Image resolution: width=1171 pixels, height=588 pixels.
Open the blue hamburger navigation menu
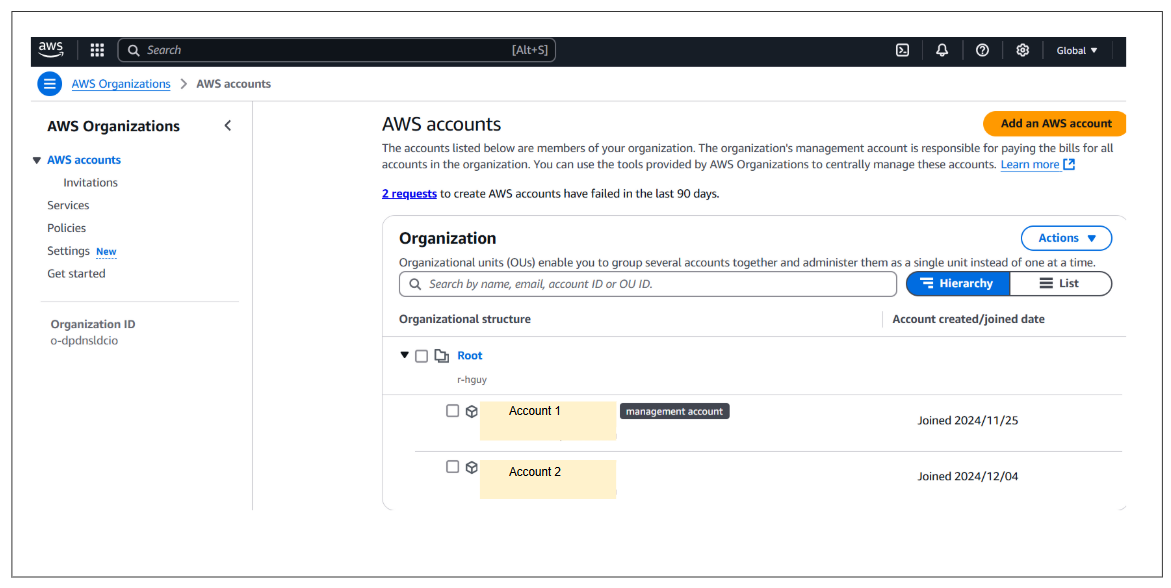(49, 83)
